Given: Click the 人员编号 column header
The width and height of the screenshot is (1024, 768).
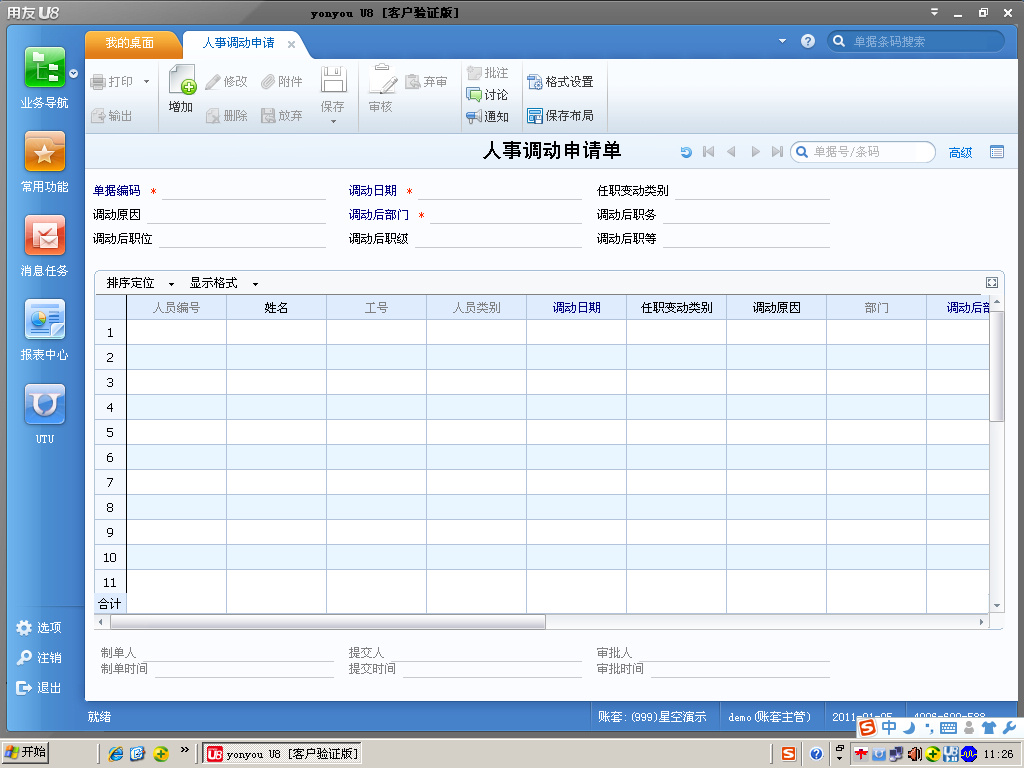Looking at the screenshot, I should (176, 308).
